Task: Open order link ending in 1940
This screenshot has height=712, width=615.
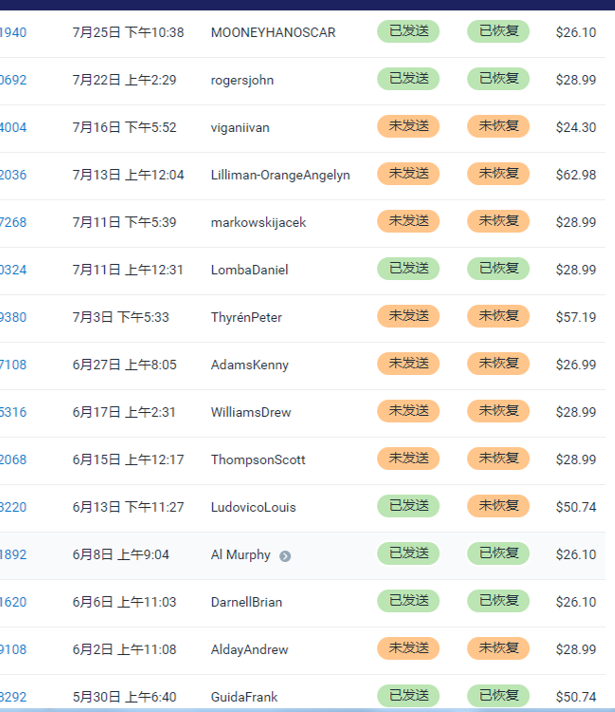Action: 13,33
